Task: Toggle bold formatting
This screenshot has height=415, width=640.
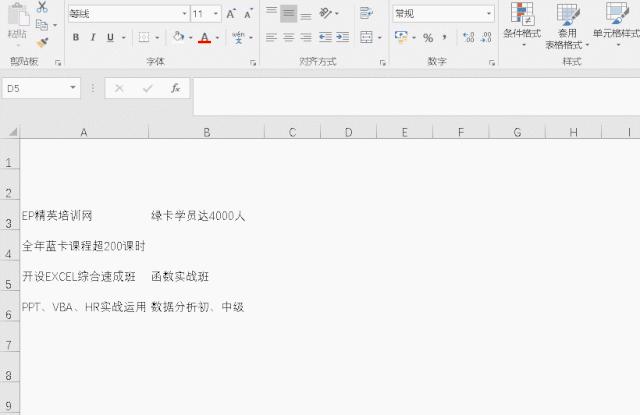Action: [x=76, y=38]
